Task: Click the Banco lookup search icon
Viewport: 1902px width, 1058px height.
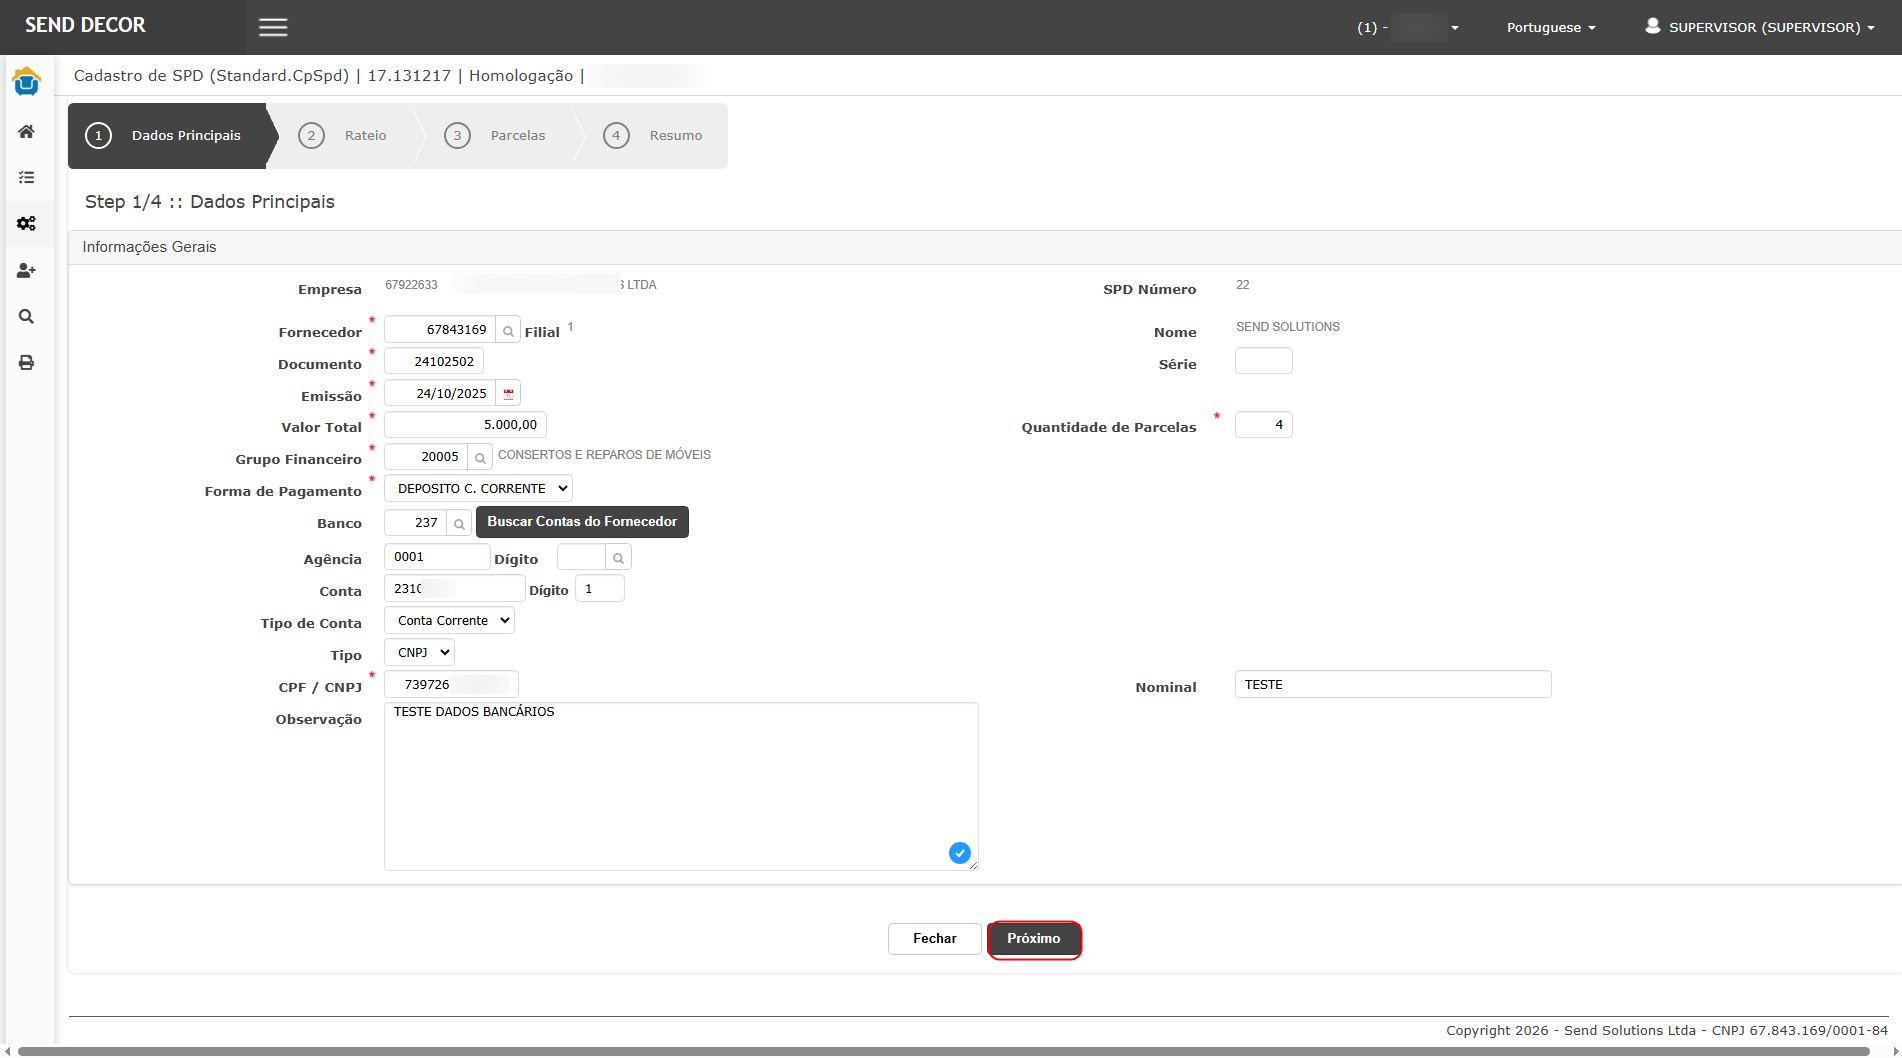Action: pyautogui.click(x=459, y=523)
